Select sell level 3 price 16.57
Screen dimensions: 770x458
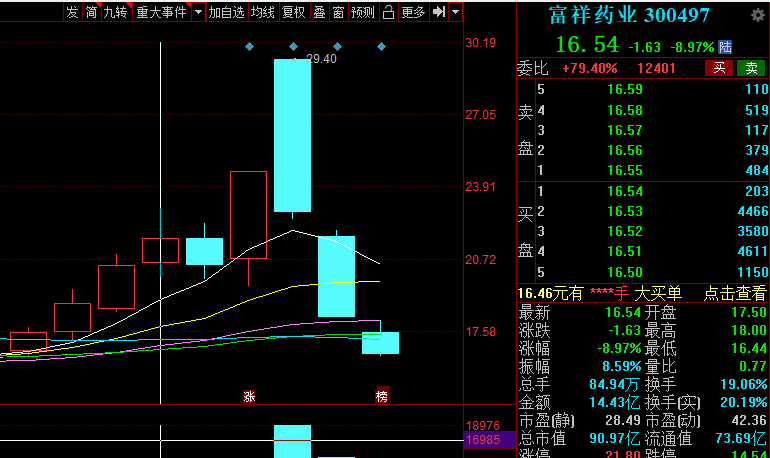[625, 130]
